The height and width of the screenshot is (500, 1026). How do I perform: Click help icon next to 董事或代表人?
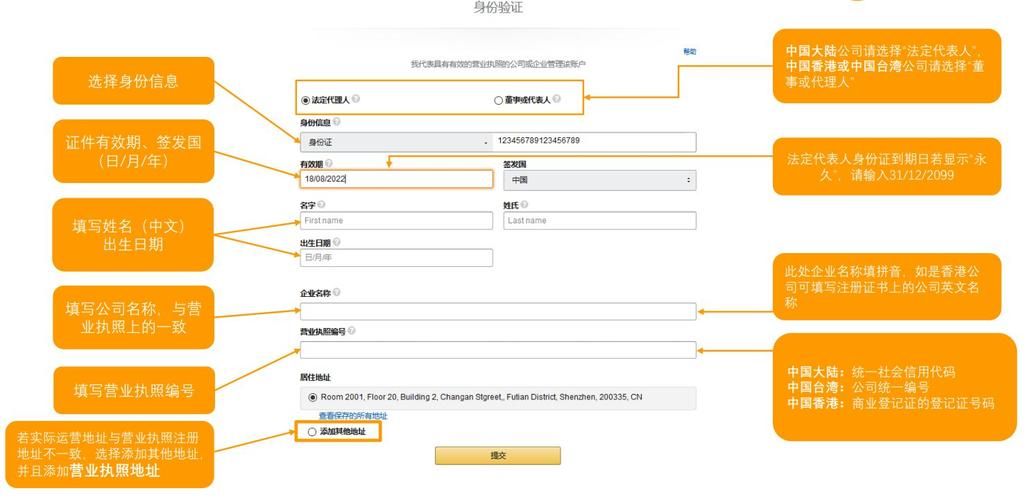556,99
